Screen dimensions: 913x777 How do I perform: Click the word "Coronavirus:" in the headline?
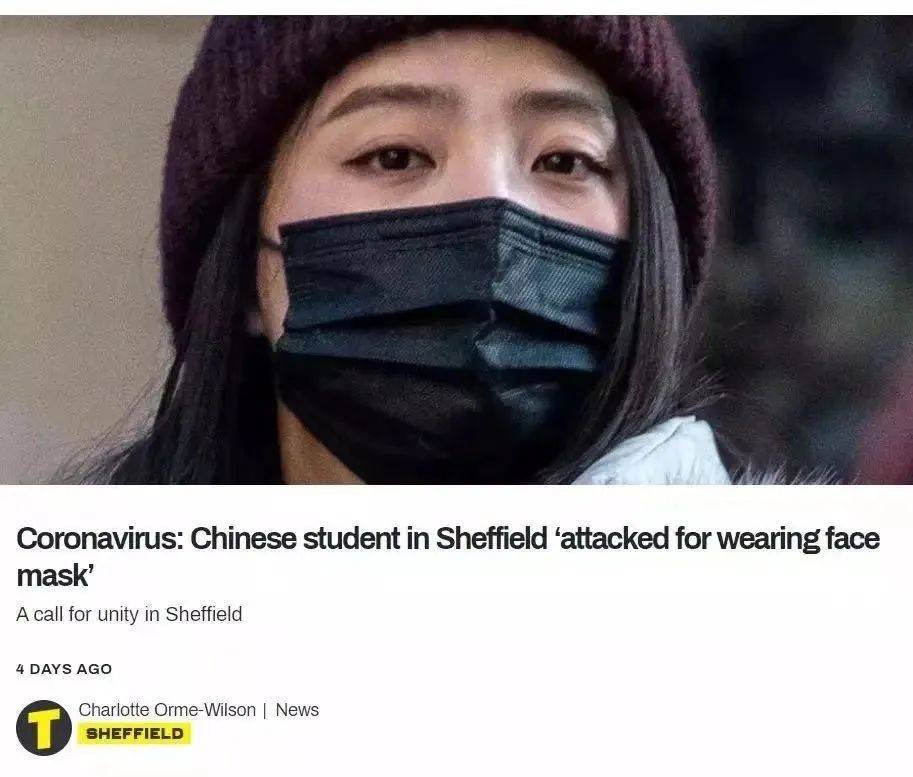pos(100,538)
